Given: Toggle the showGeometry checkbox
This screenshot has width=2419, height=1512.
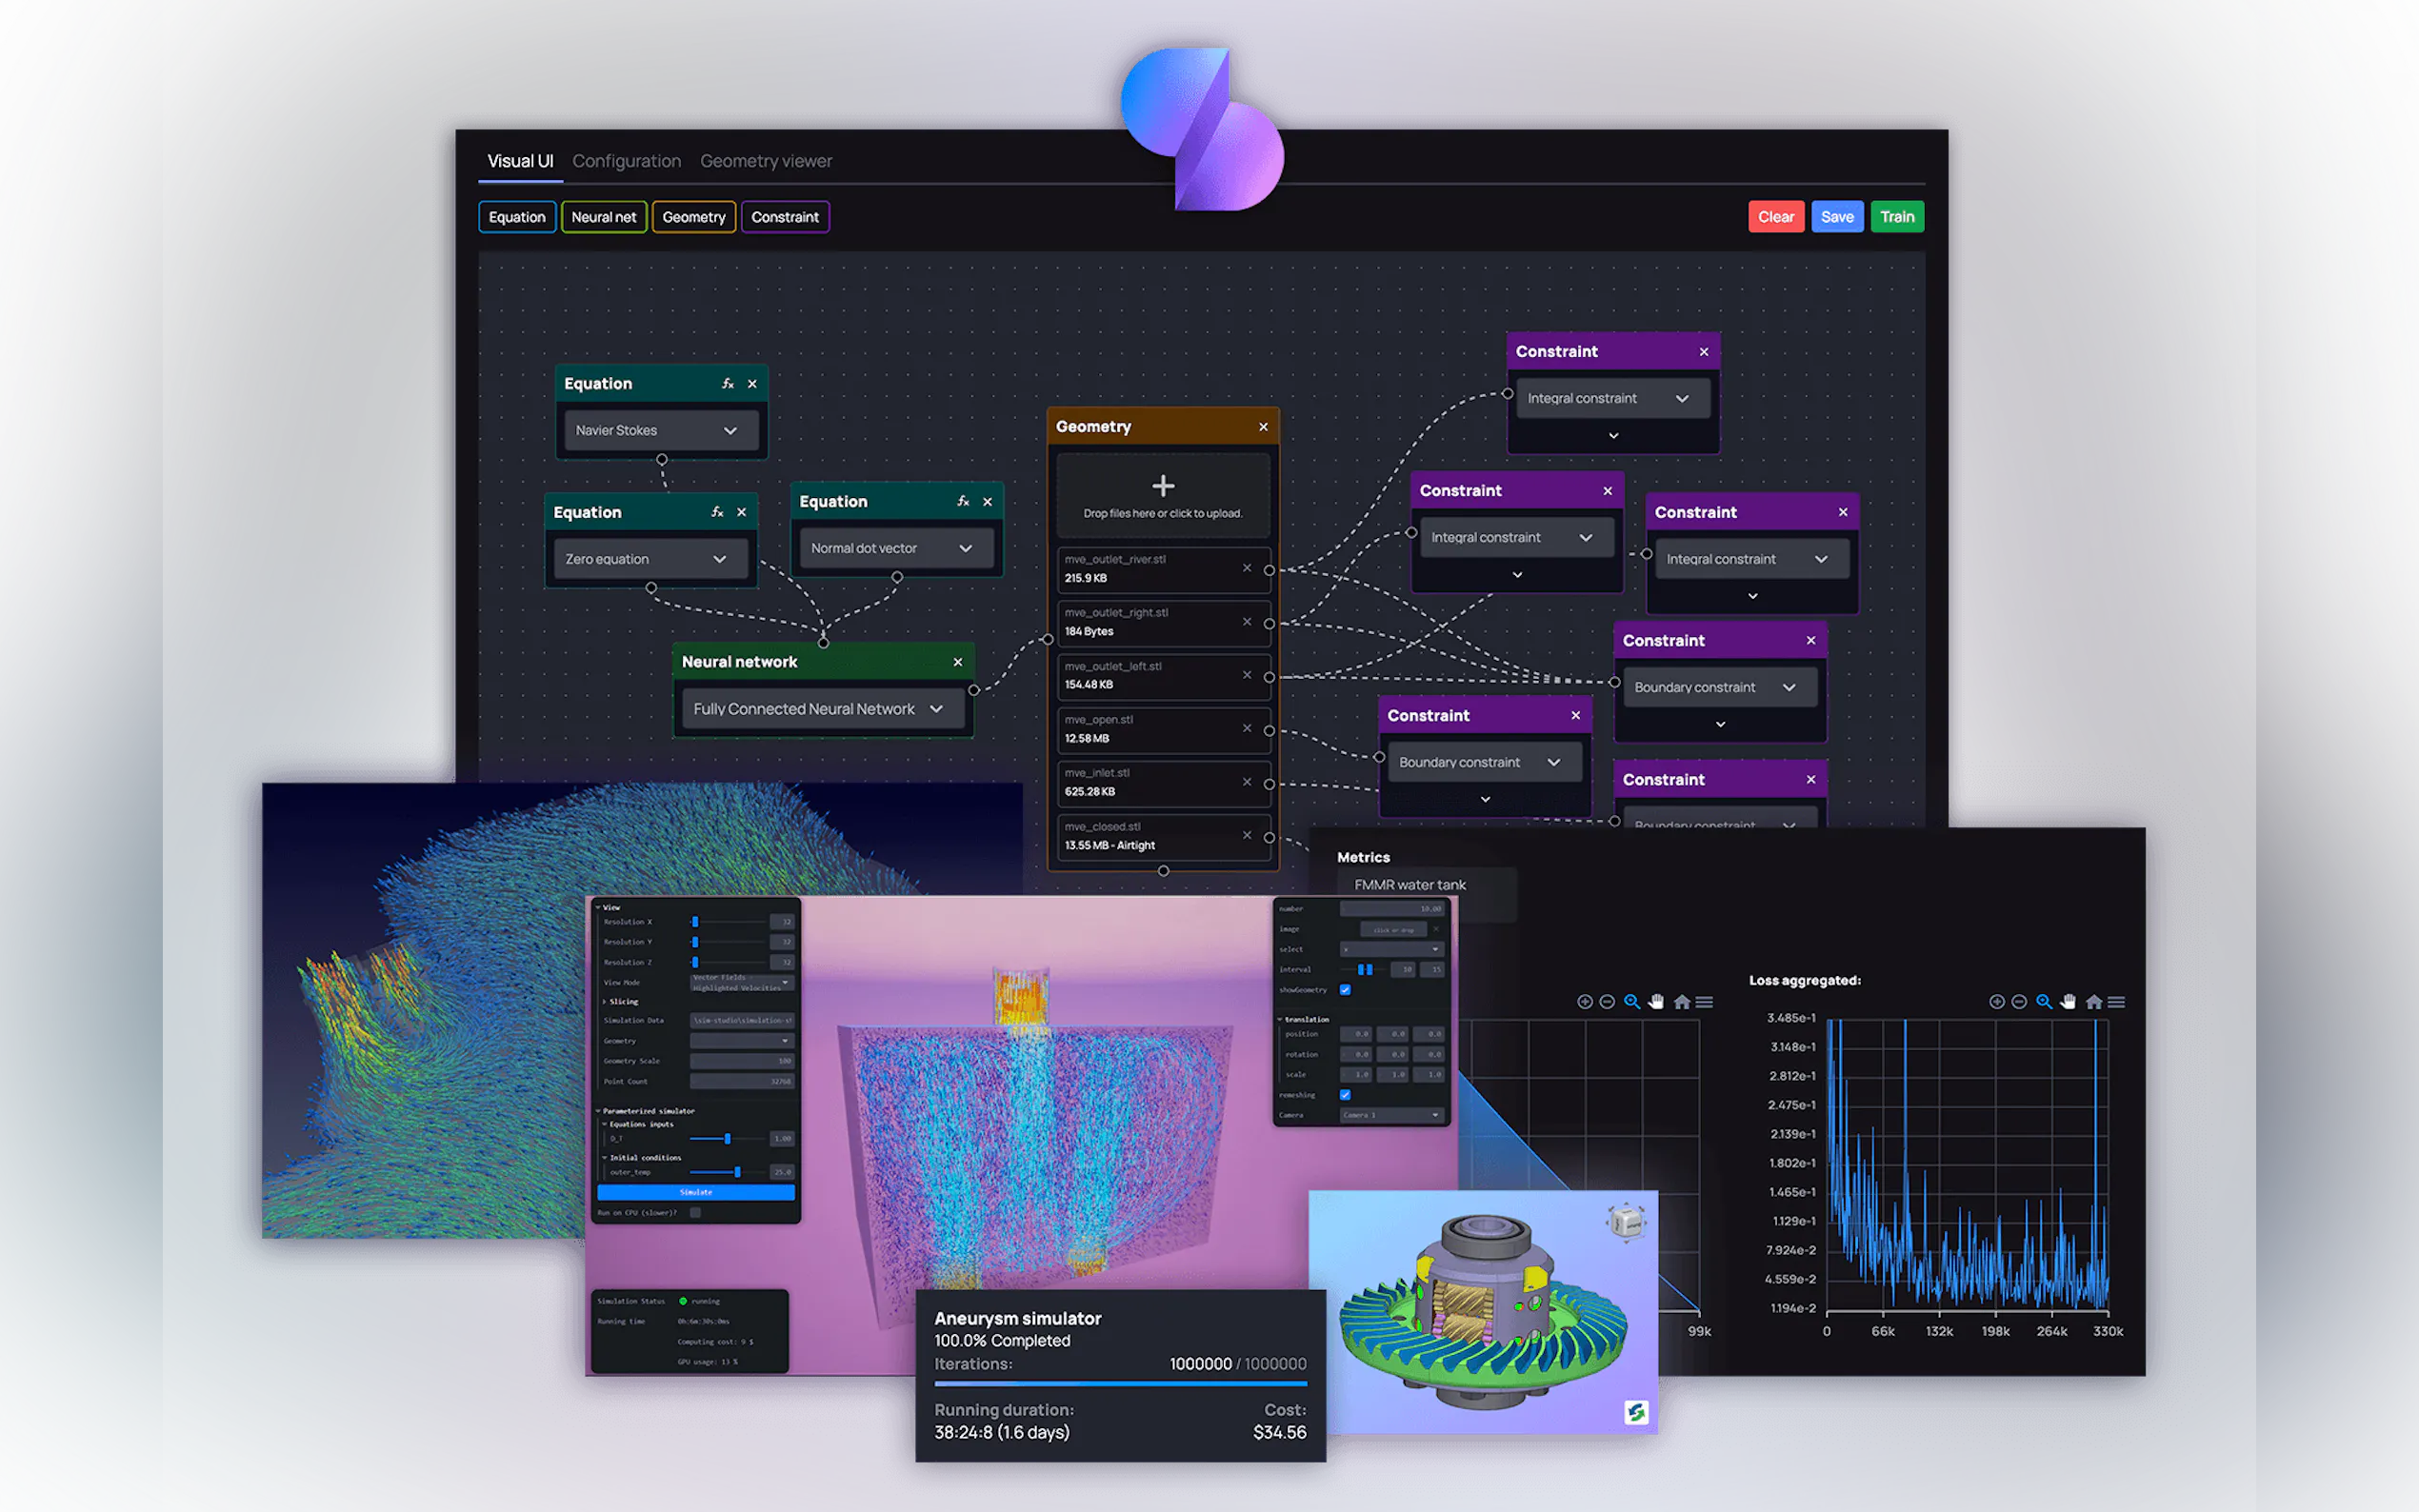Looking at the screenshot, I should click(1345, 990).
